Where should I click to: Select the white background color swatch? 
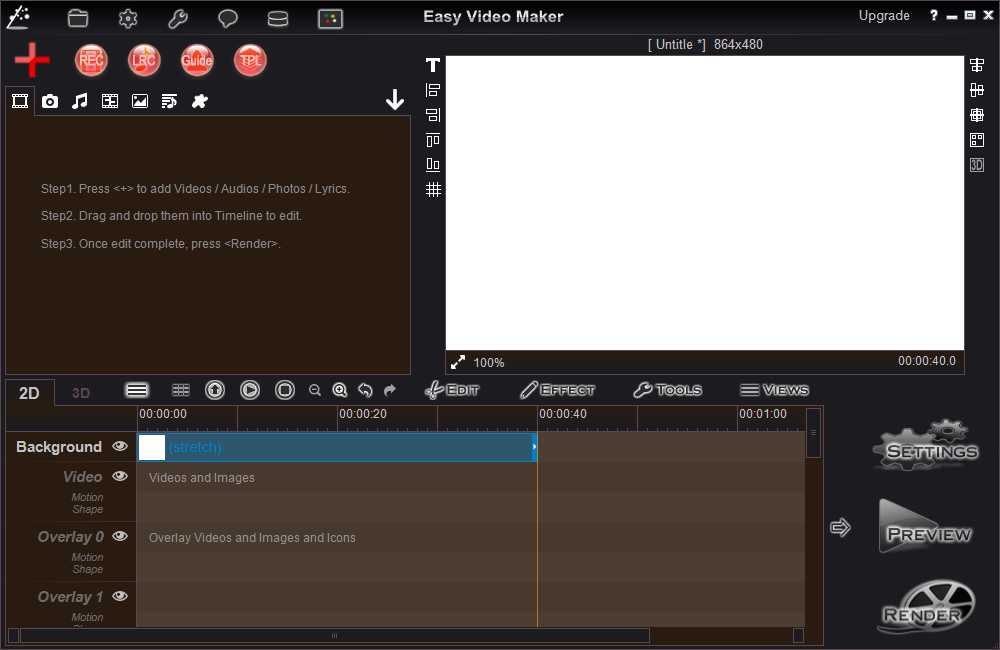click(x=152, y=447)
